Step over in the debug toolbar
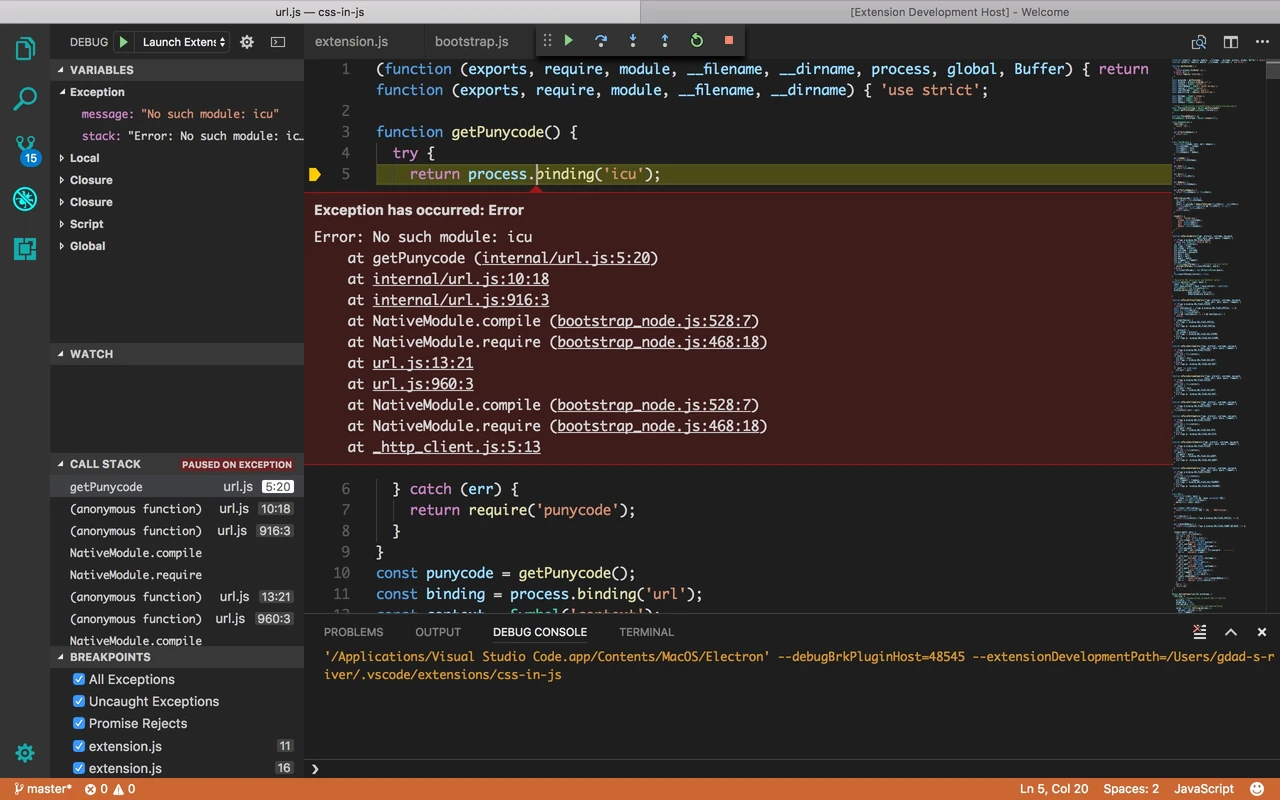 coord(601,41)
